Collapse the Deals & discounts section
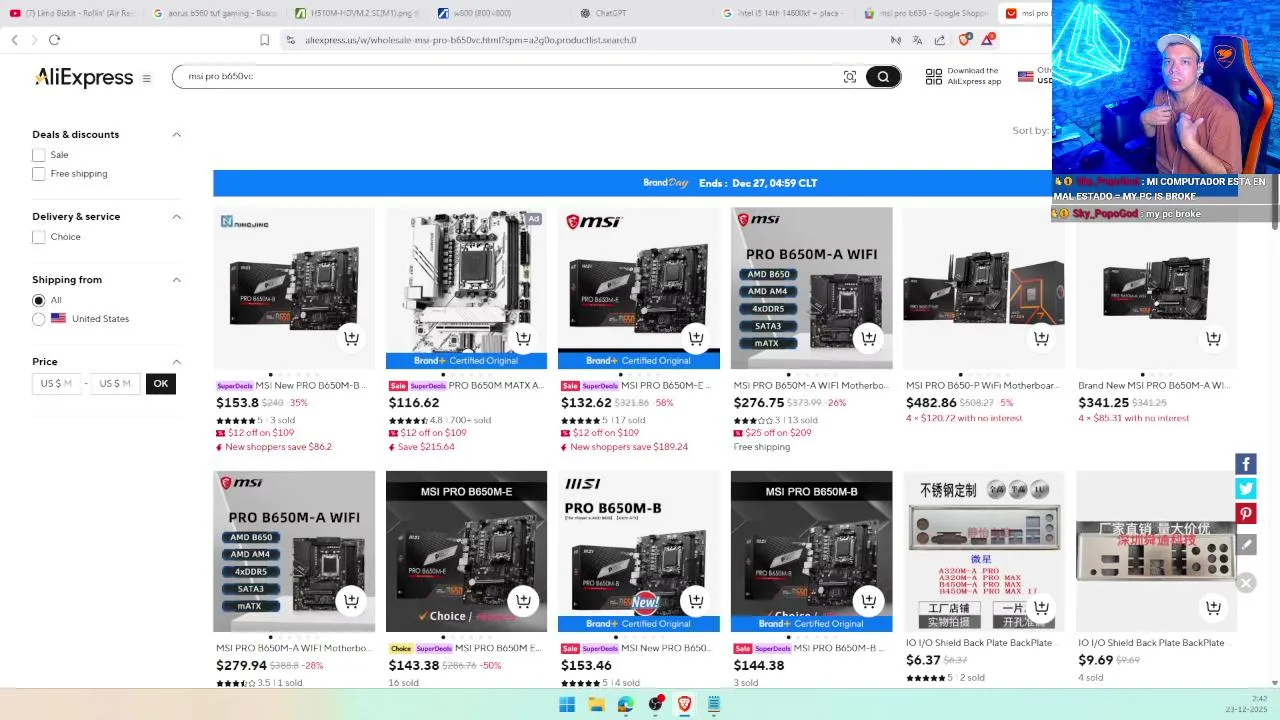 [177, 134]
